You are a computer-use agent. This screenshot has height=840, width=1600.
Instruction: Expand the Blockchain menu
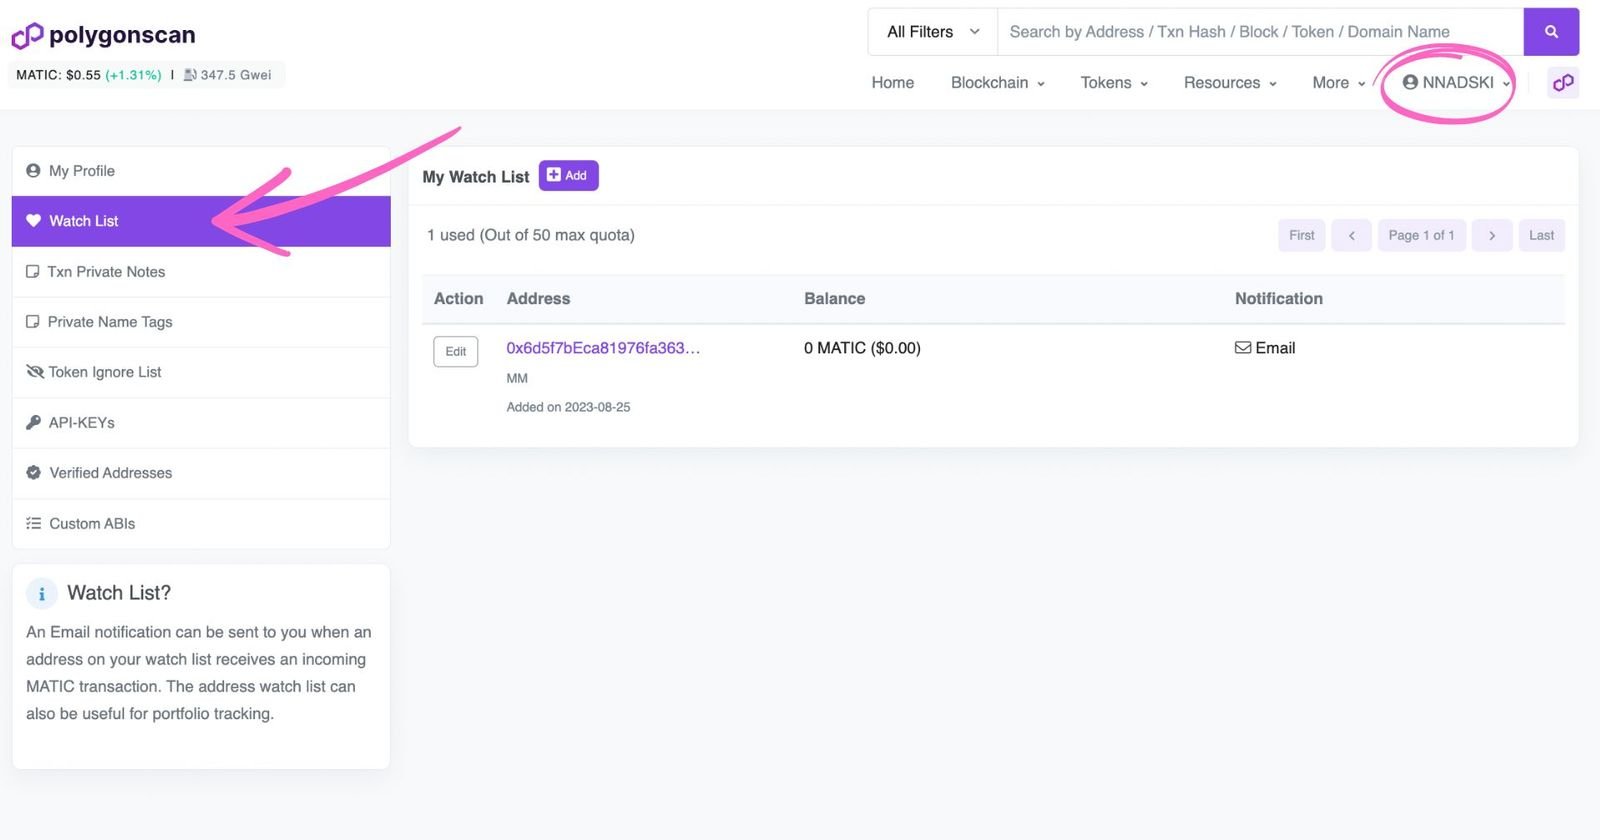pos(997,83)
